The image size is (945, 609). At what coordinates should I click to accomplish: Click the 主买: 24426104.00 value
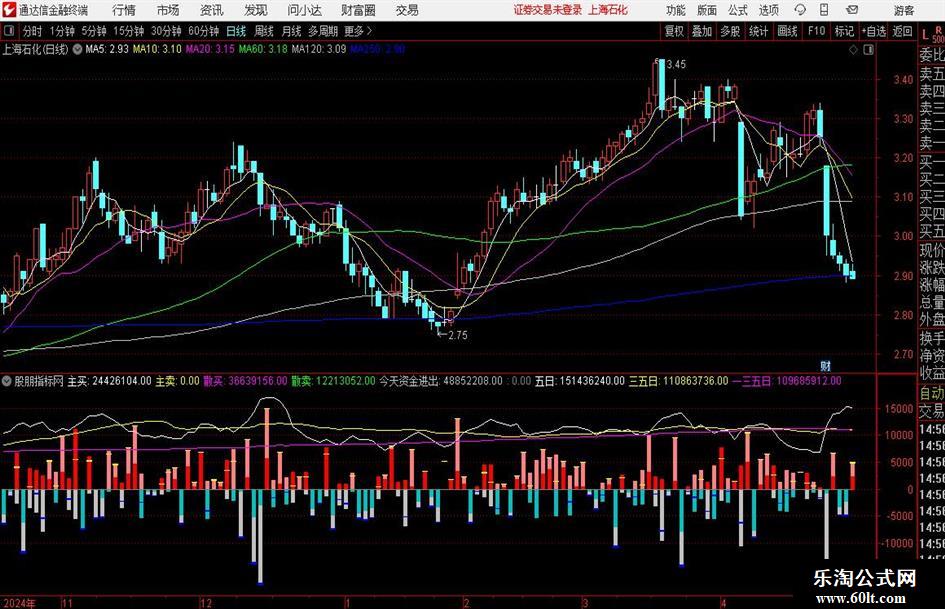click(x=109, y=381)
